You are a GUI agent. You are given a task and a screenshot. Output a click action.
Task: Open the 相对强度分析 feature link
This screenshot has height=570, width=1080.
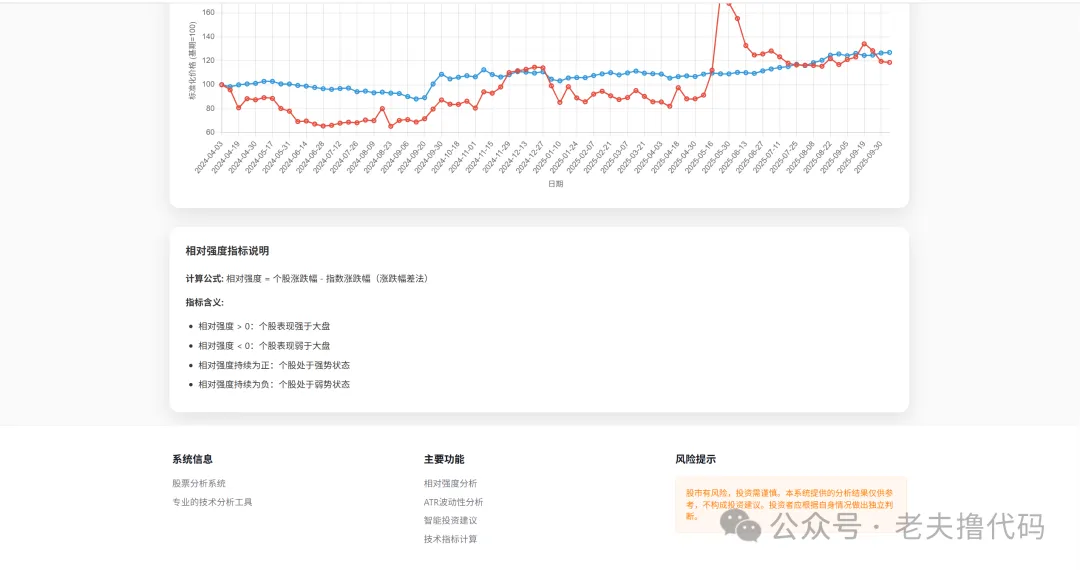(x=450, y=483)
